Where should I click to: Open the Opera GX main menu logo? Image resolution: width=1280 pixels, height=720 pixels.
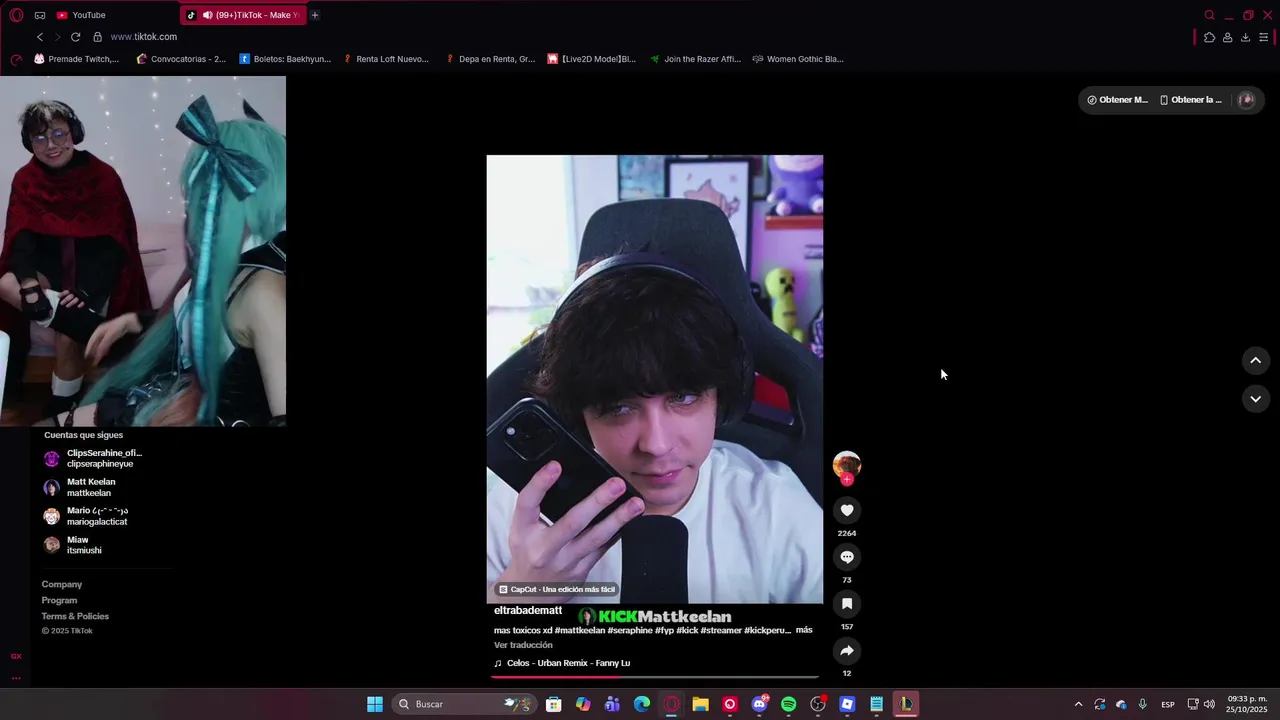point(16,15)
